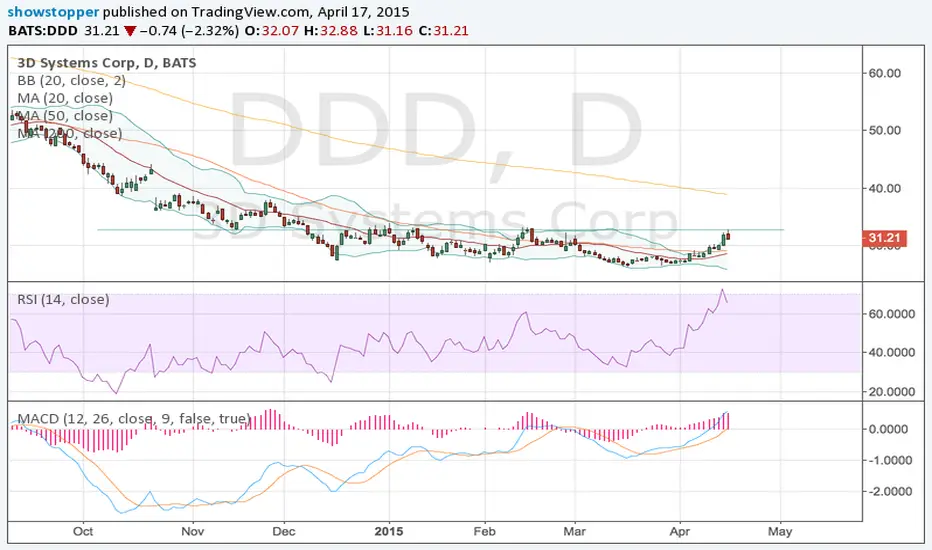Click the open price O:32.07 value
The image size is (932, 550).
pos(272,31)
